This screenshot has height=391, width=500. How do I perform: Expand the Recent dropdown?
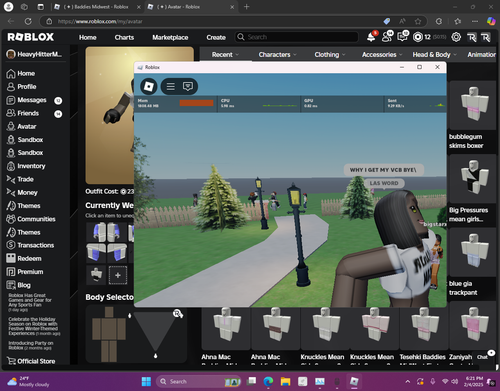(x=225, y=55)
